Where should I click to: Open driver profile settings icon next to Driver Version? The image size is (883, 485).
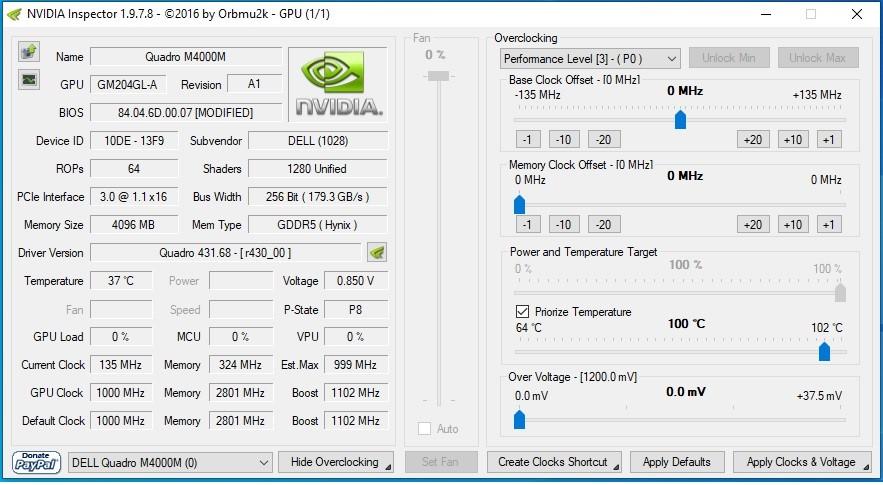pos(377,252)
